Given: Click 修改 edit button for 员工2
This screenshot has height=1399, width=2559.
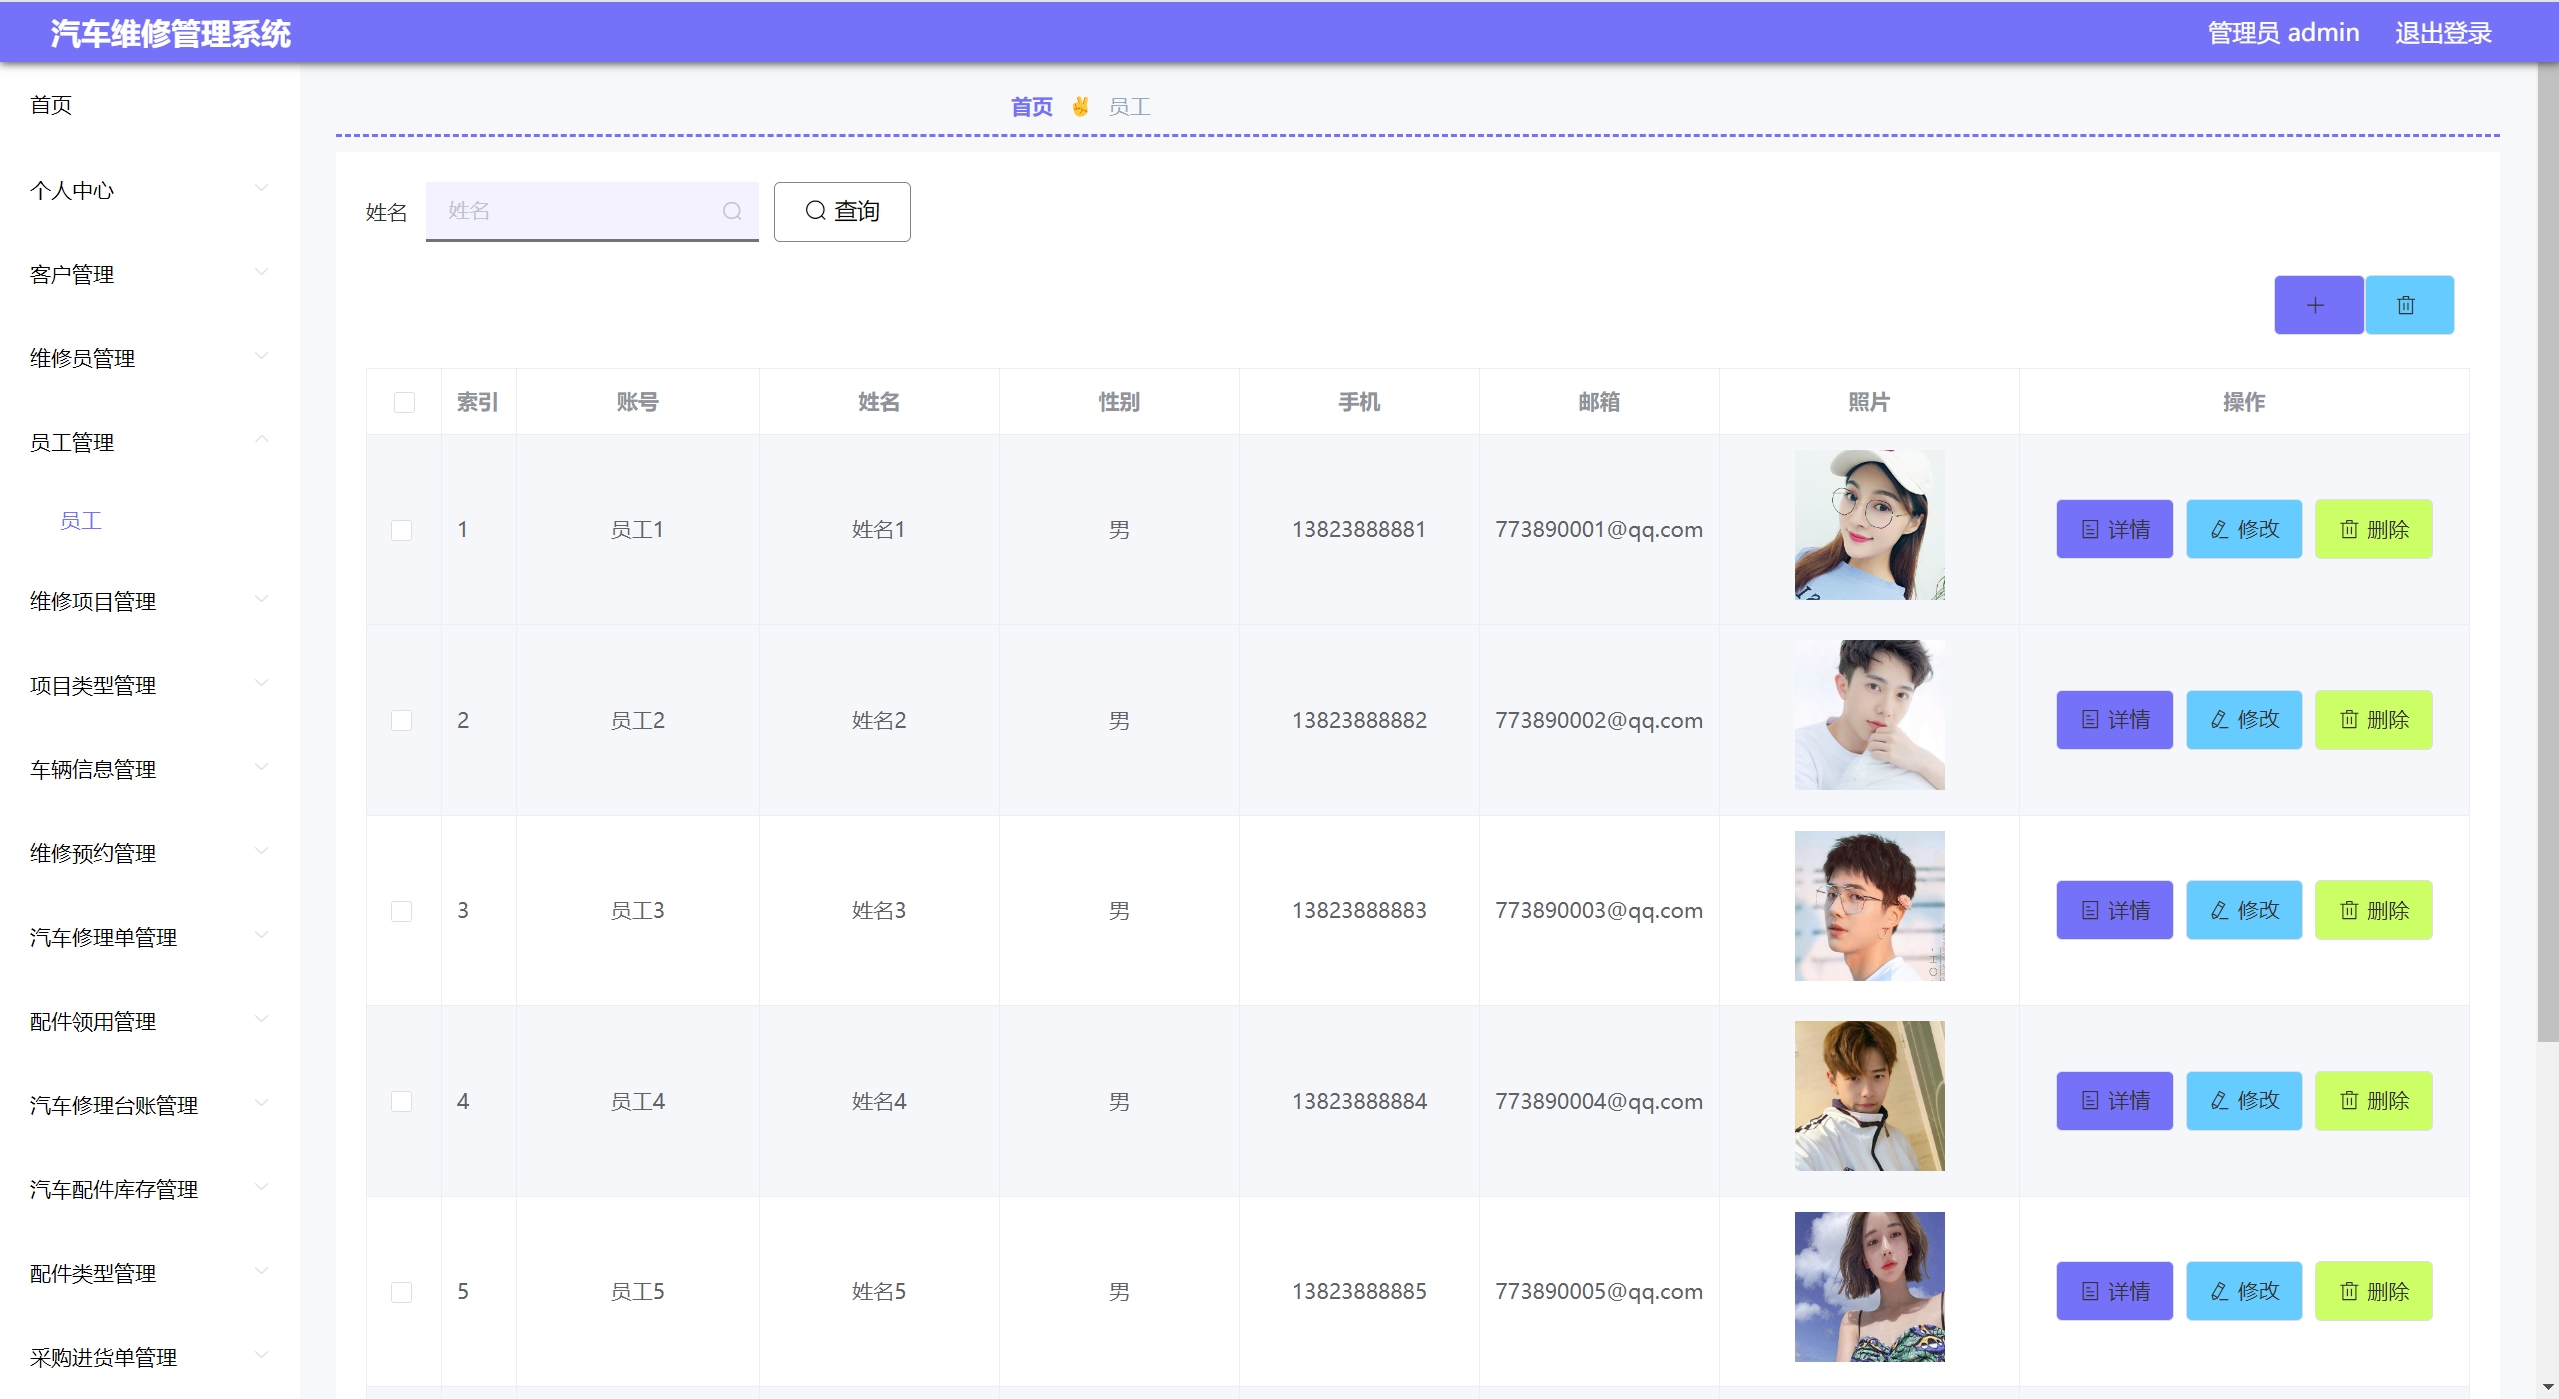Looking at the screenshot, I should [2243, 720].
